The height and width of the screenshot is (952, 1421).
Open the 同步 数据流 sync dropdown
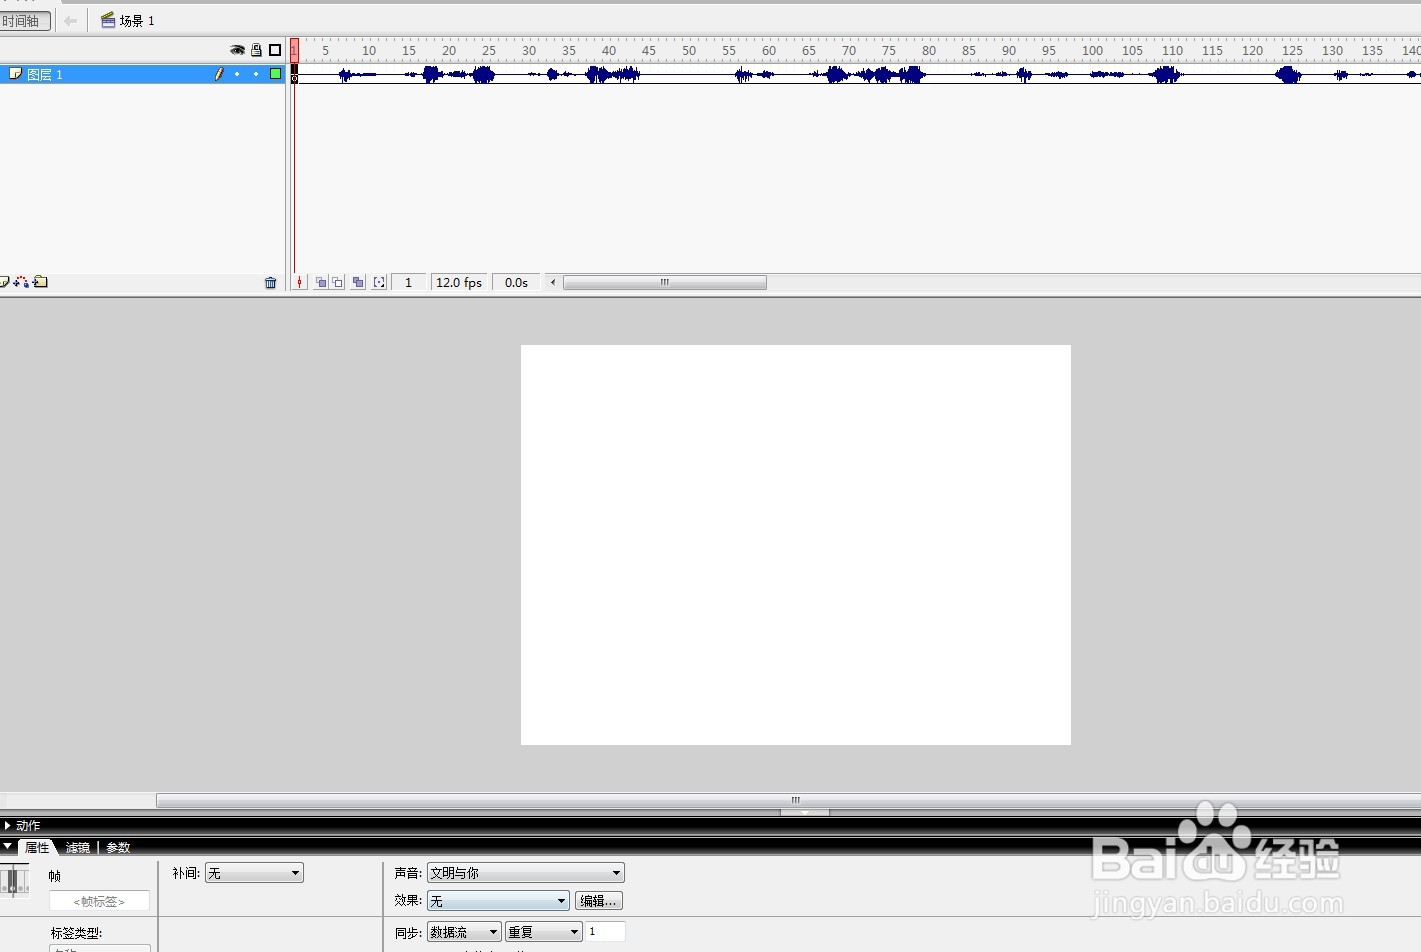tap(464, 932)
